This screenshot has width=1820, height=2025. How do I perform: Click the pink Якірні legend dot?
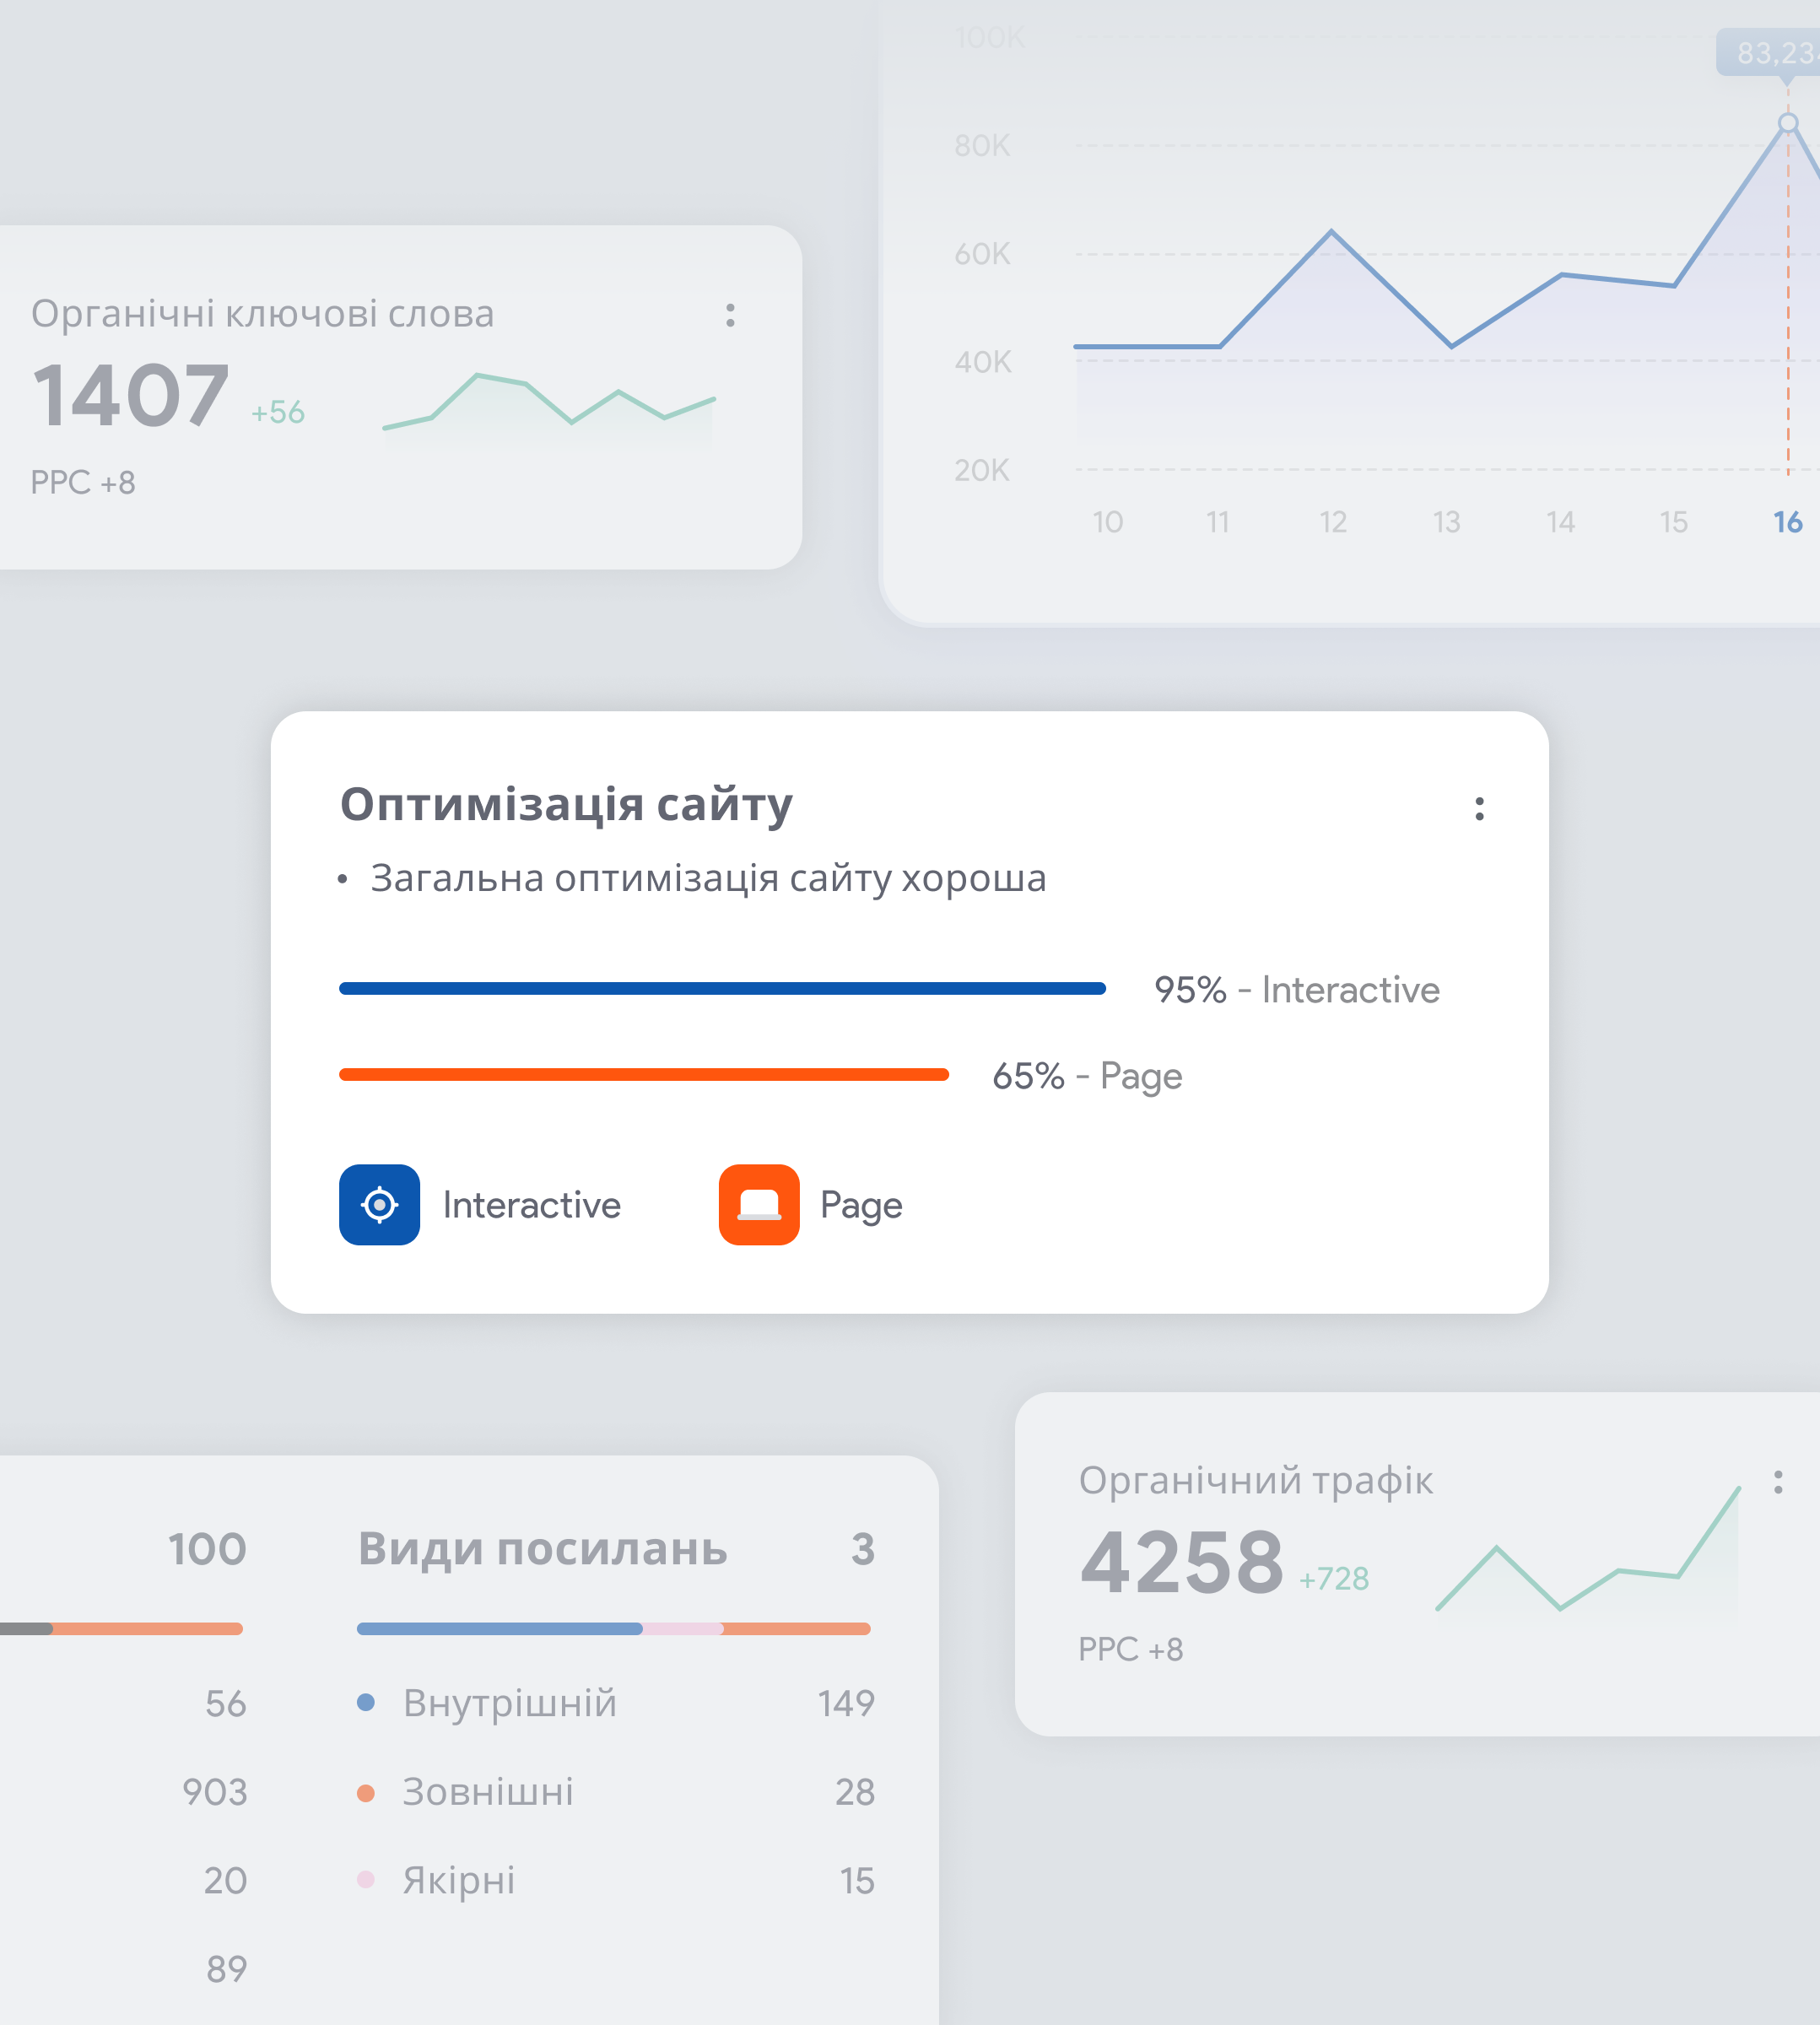coord(366,1880)
